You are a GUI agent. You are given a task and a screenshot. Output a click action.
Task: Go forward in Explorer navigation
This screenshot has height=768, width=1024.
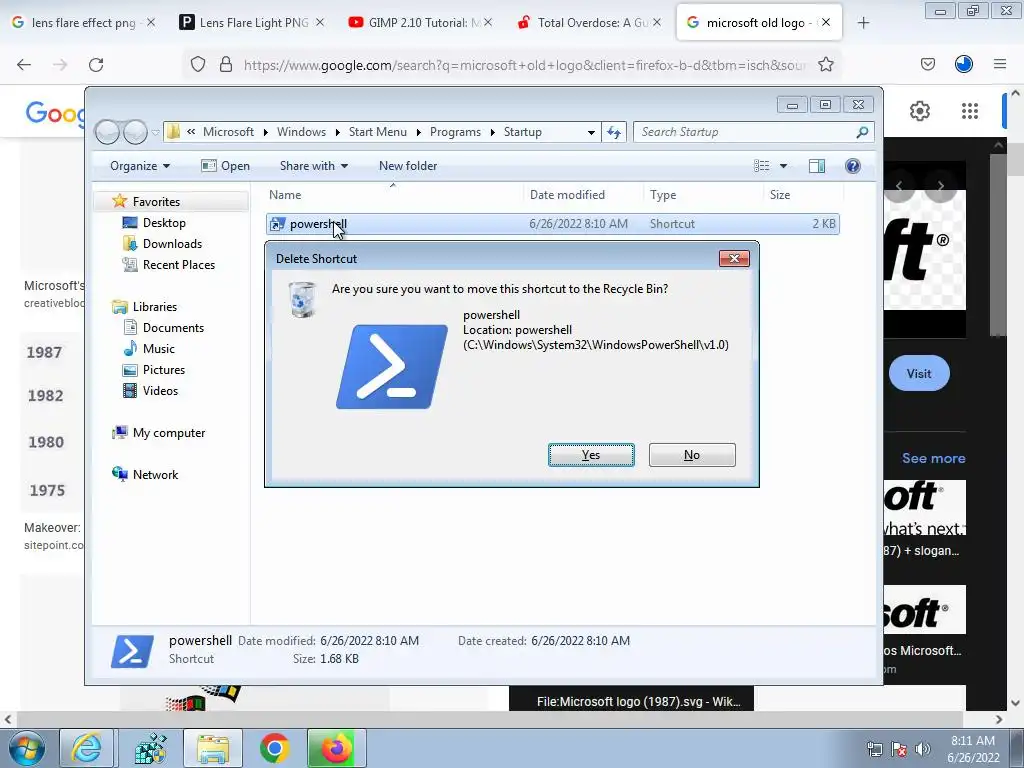point(135,132)
